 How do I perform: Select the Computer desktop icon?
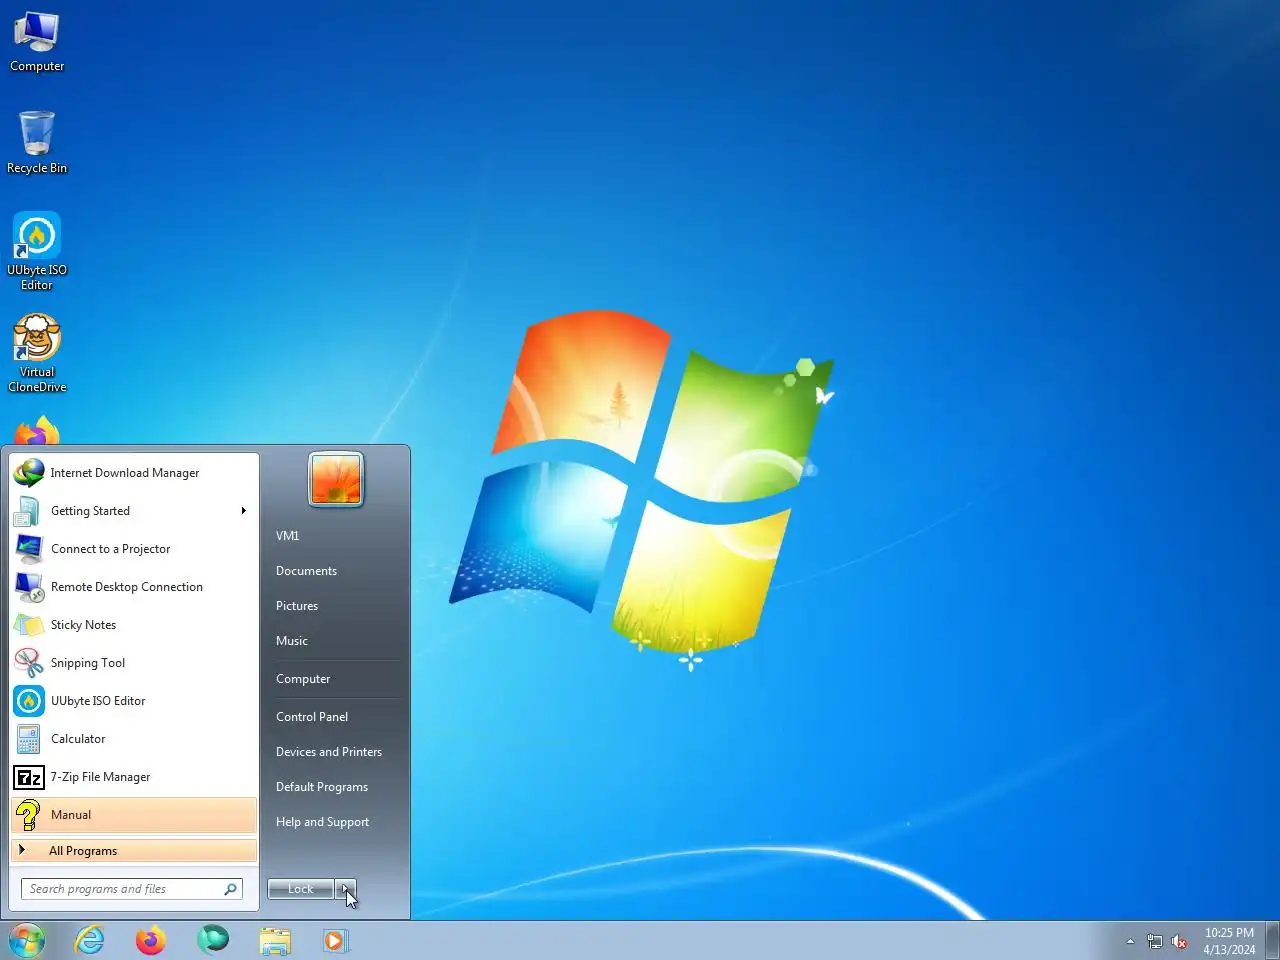[x=37, y=42]
